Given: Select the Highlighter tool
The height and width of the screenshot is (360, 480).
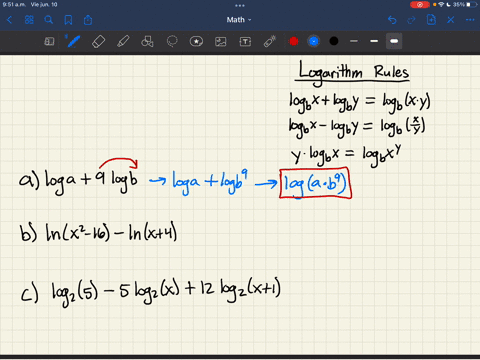Looking at the screenshot, I should [123, 42].
